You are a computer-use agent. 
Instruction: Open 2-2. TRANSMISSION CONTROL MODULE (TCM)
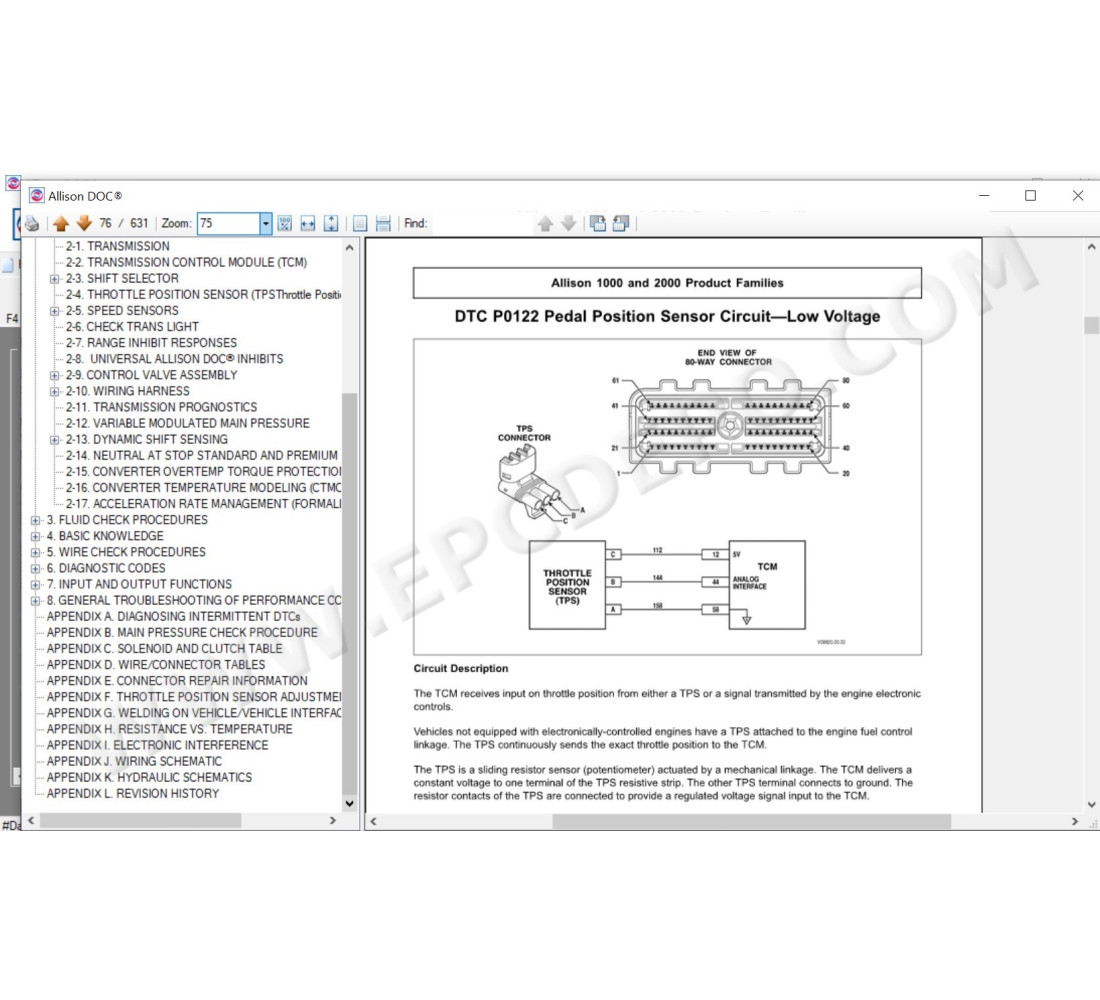point(187,262)
